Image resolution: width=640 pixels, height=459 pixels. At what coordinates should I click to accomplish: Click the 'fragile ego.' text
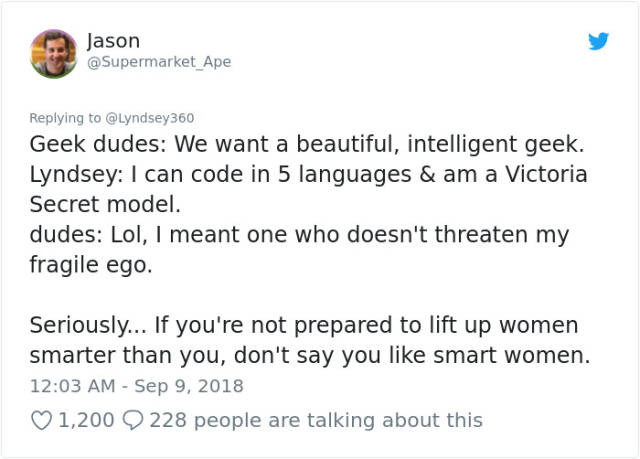point(91,266)
